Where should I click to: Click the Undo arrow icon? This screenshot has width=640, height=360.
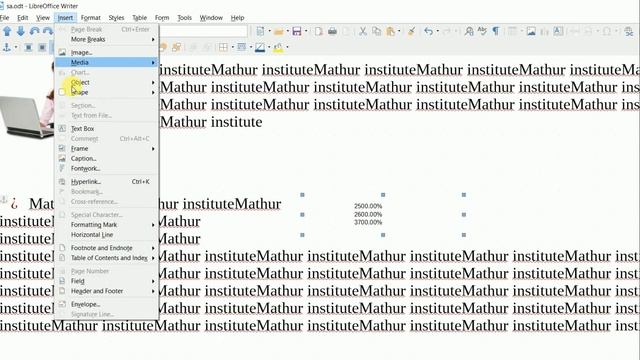tap(428, 31)
